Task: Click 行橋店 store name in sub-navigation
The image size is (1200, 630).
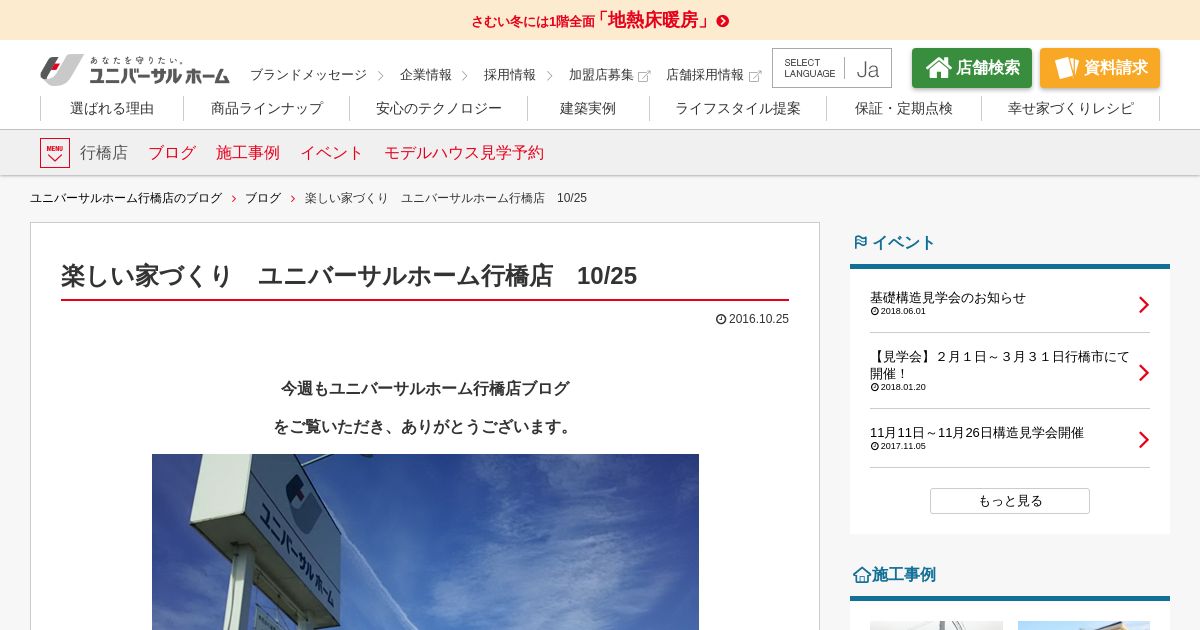Action: pyautogui.click(x=104, y=153)
